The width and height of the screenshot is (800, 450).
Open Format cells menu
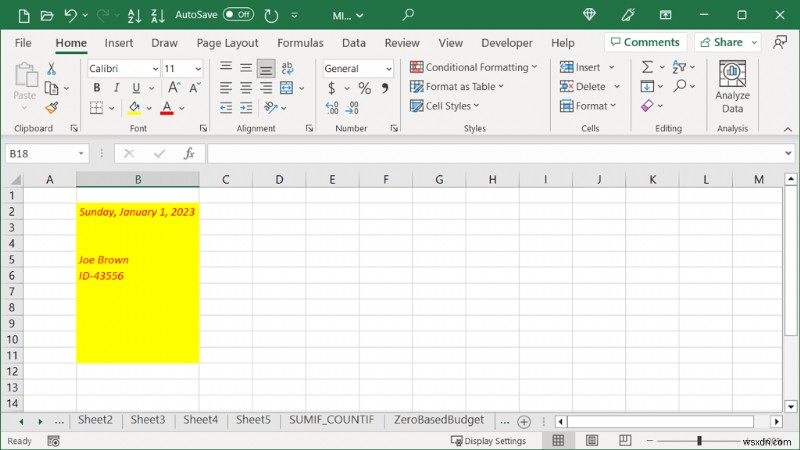click(588, 106)
